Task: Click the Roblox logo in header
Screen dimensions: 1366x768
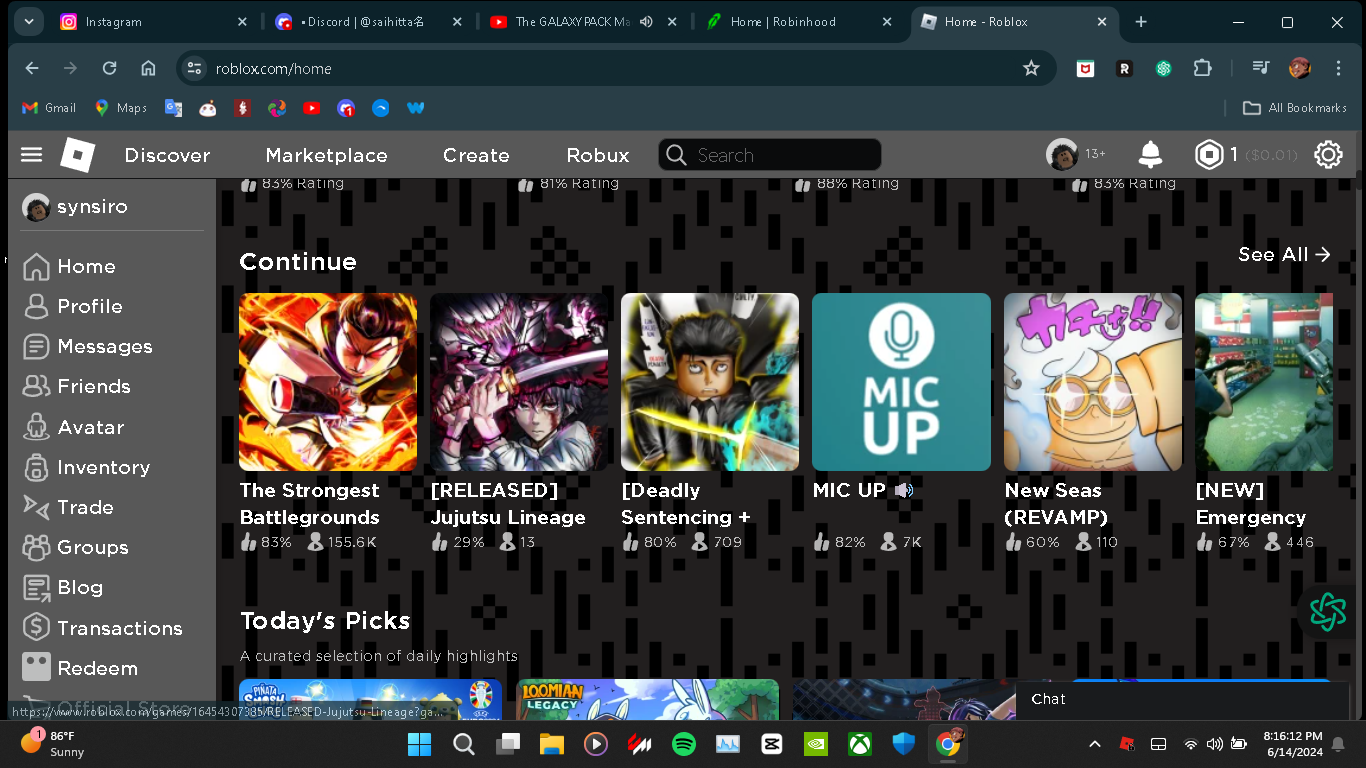Action: 78,155
